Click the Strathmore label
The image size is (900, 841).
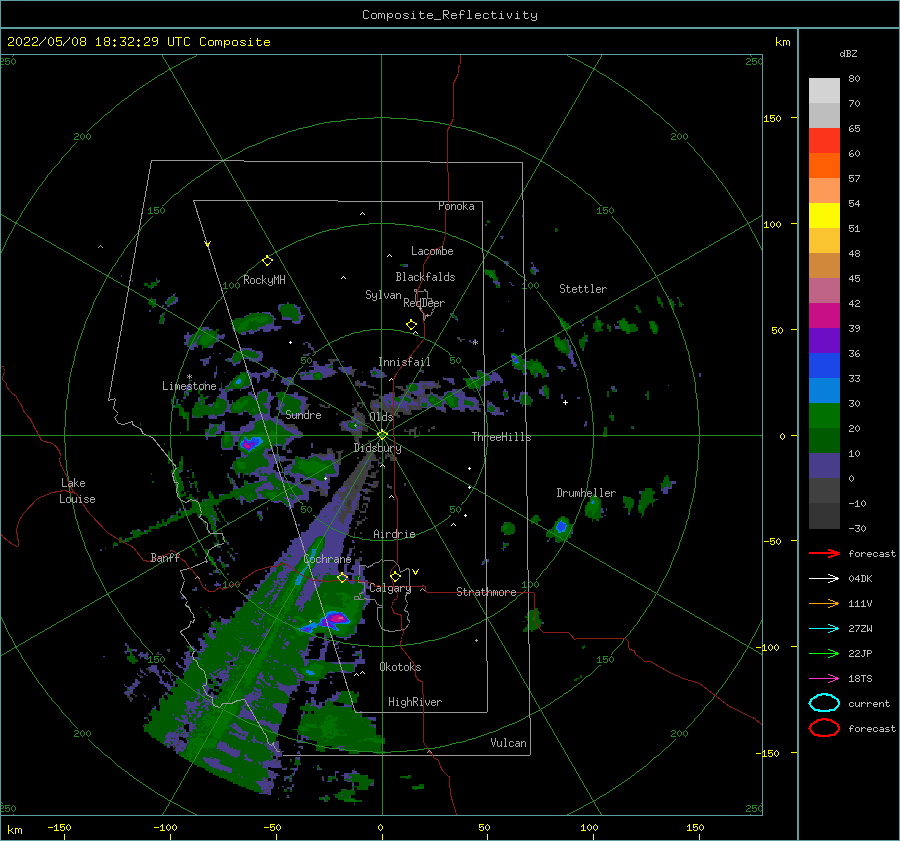pos(486,592)
